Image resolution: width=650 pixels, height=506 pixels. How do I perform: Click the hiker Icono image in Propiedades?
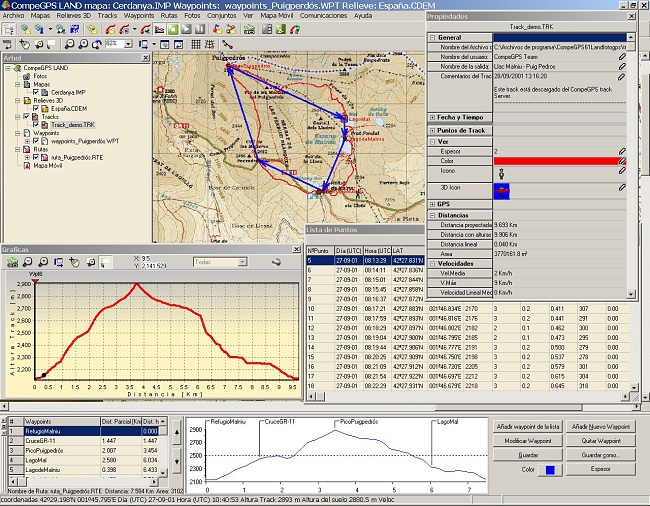(501, 174)
